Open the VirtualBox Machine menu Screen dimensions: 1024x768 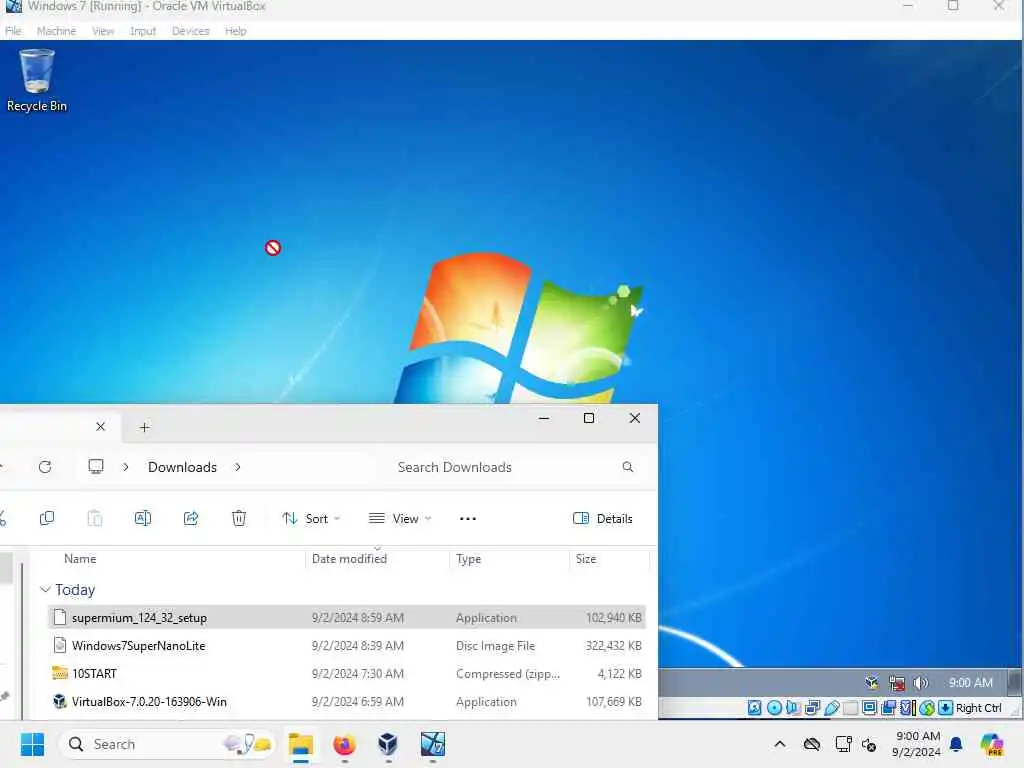tap(56, 31)
